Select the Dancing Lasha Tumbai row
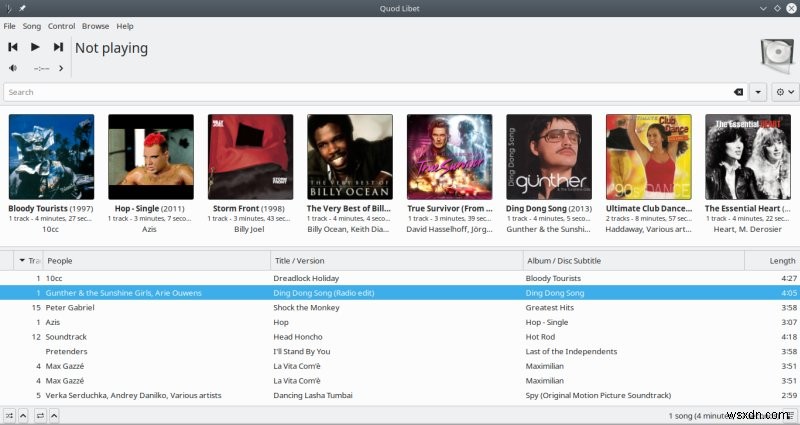This screenshot has height=425, width=800. 400,395
